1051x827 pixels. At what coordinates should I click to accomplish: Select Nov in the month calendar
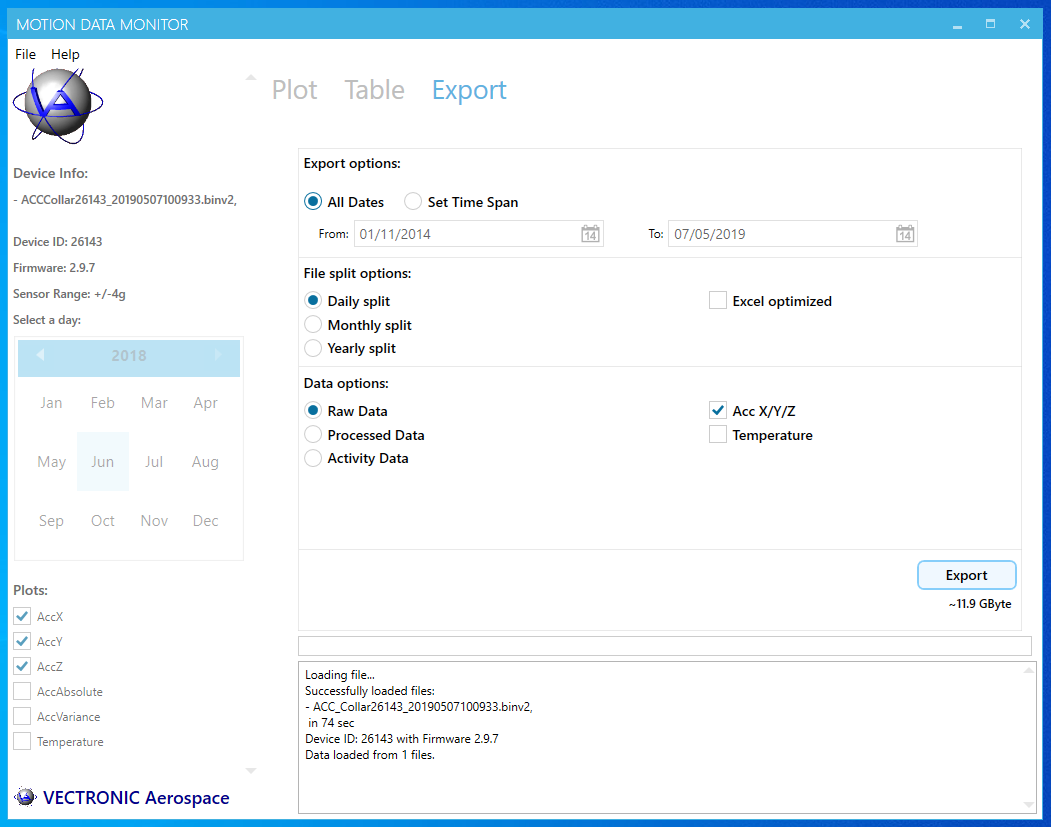coord(154,521)
